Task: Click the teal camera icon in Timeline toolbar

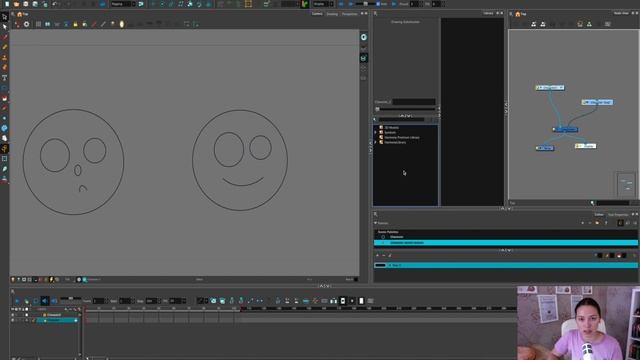Action: point(213,301)
